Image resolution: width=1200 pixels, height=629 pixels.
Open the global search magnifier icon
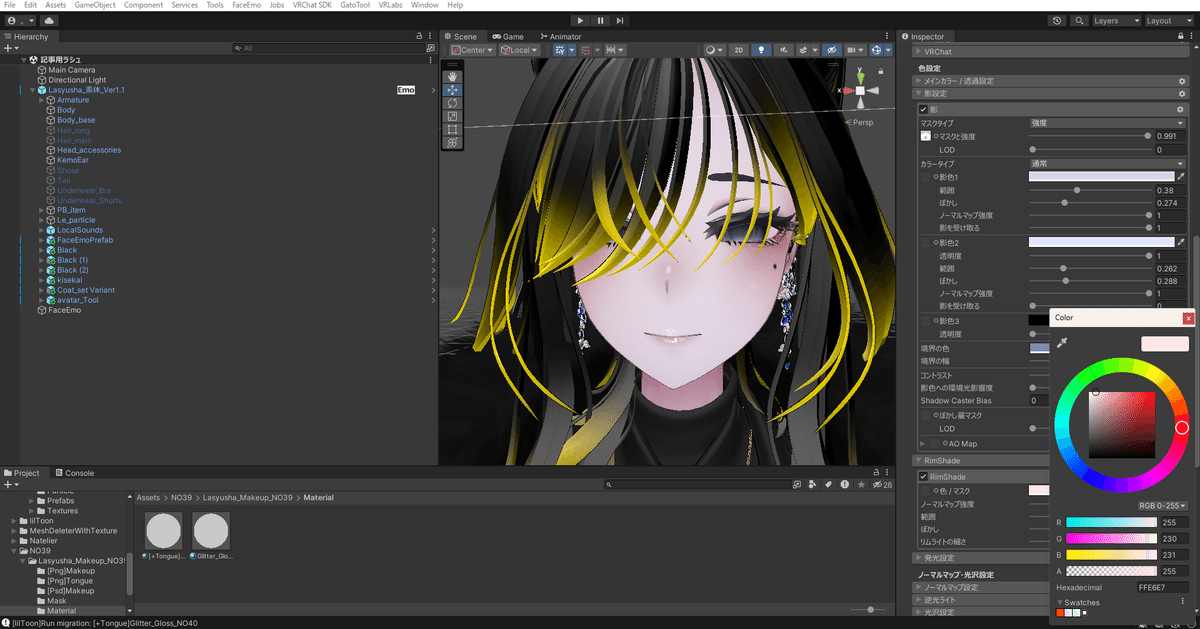click(x=1080, y=20)
